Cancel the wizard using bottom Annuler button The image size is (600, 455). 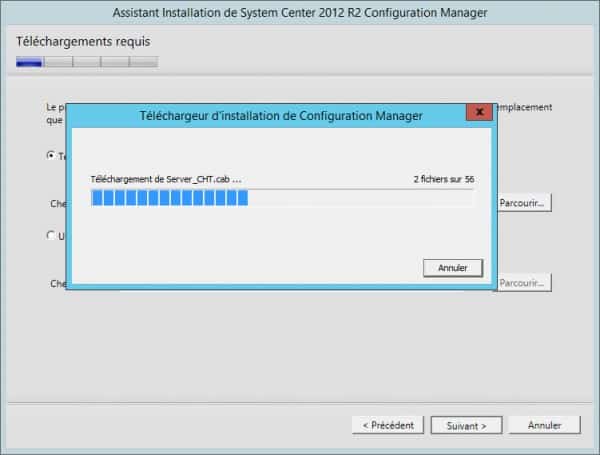544,425
